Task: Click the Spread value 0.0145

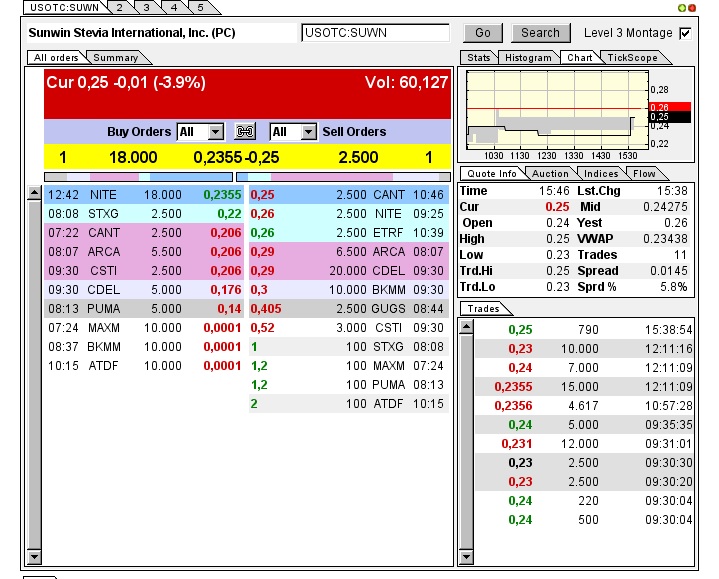Action: pos(669,271)
